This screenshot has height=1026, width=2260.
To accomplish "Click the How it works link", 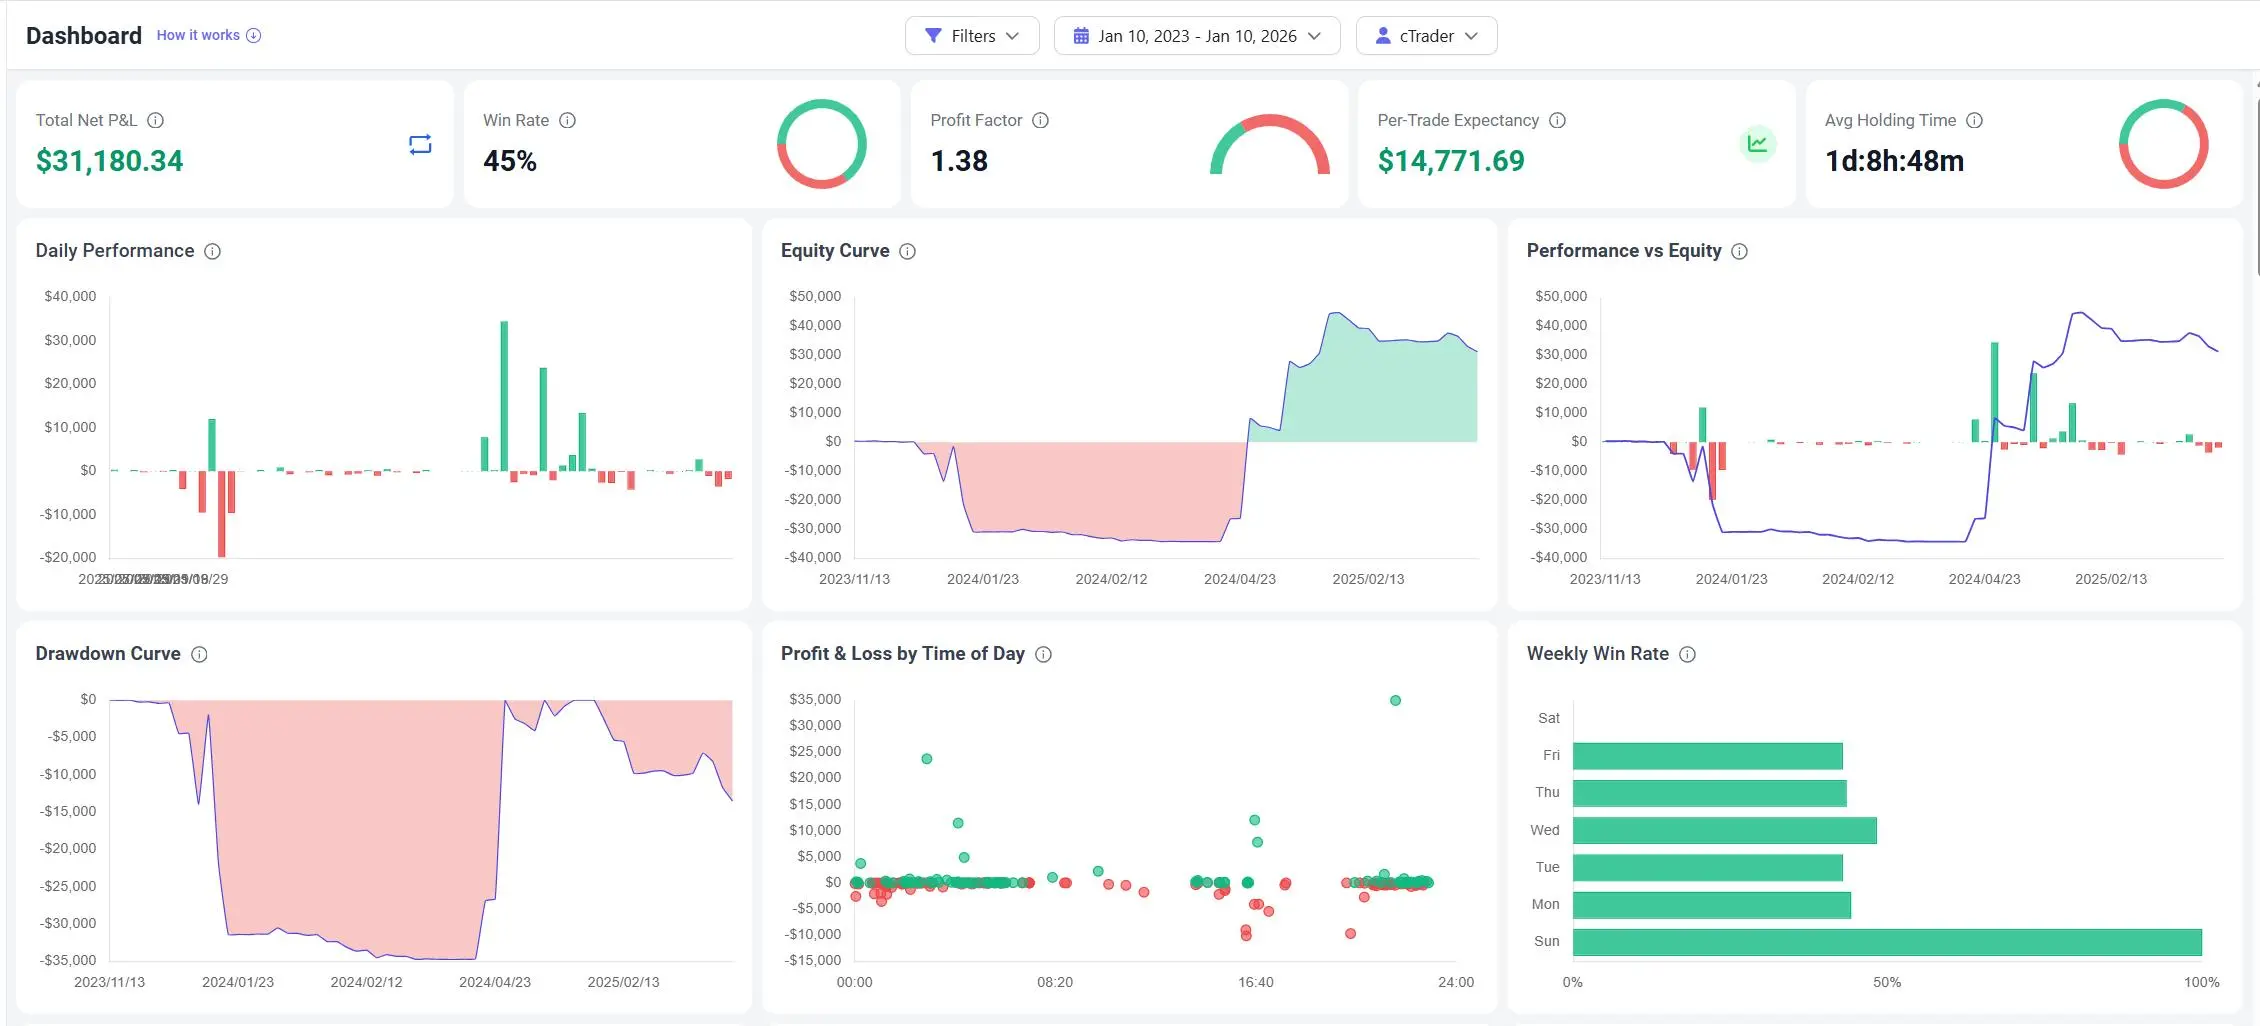I will point(198,34).
